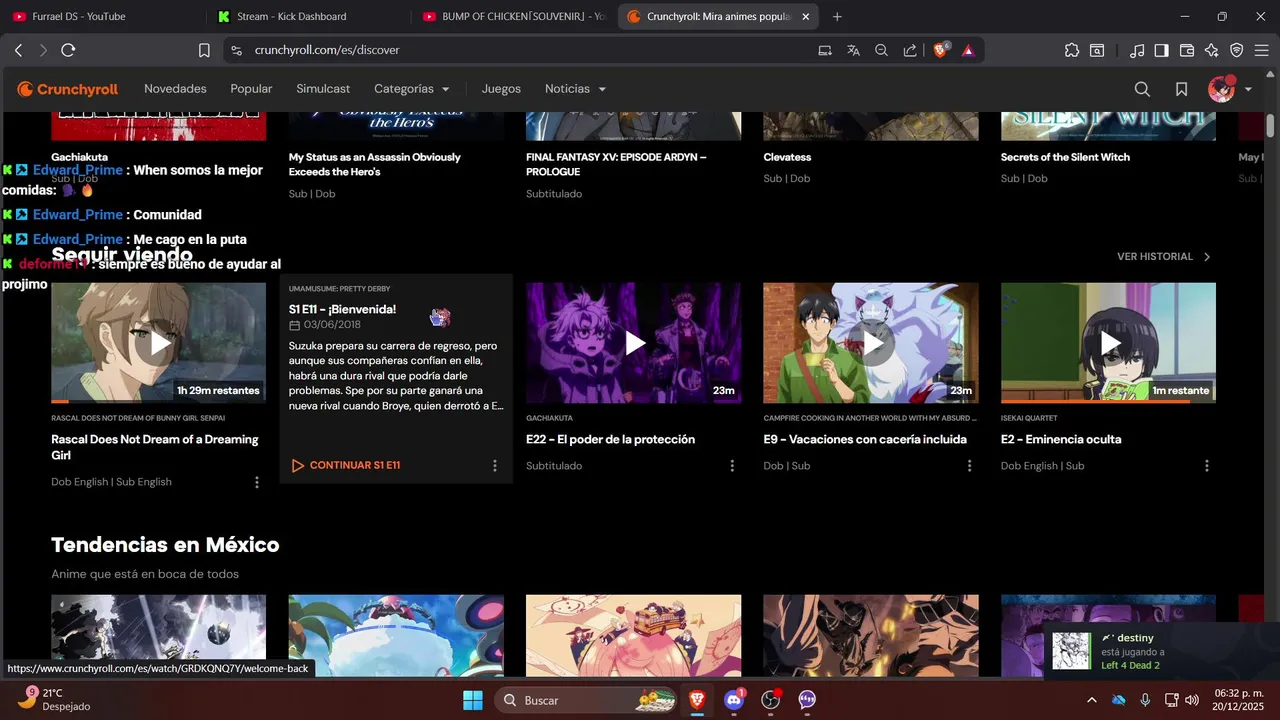The width and height of the screenshot is (1280, 720).
Task: Open the Popular menu item
Action: point(251,89)
